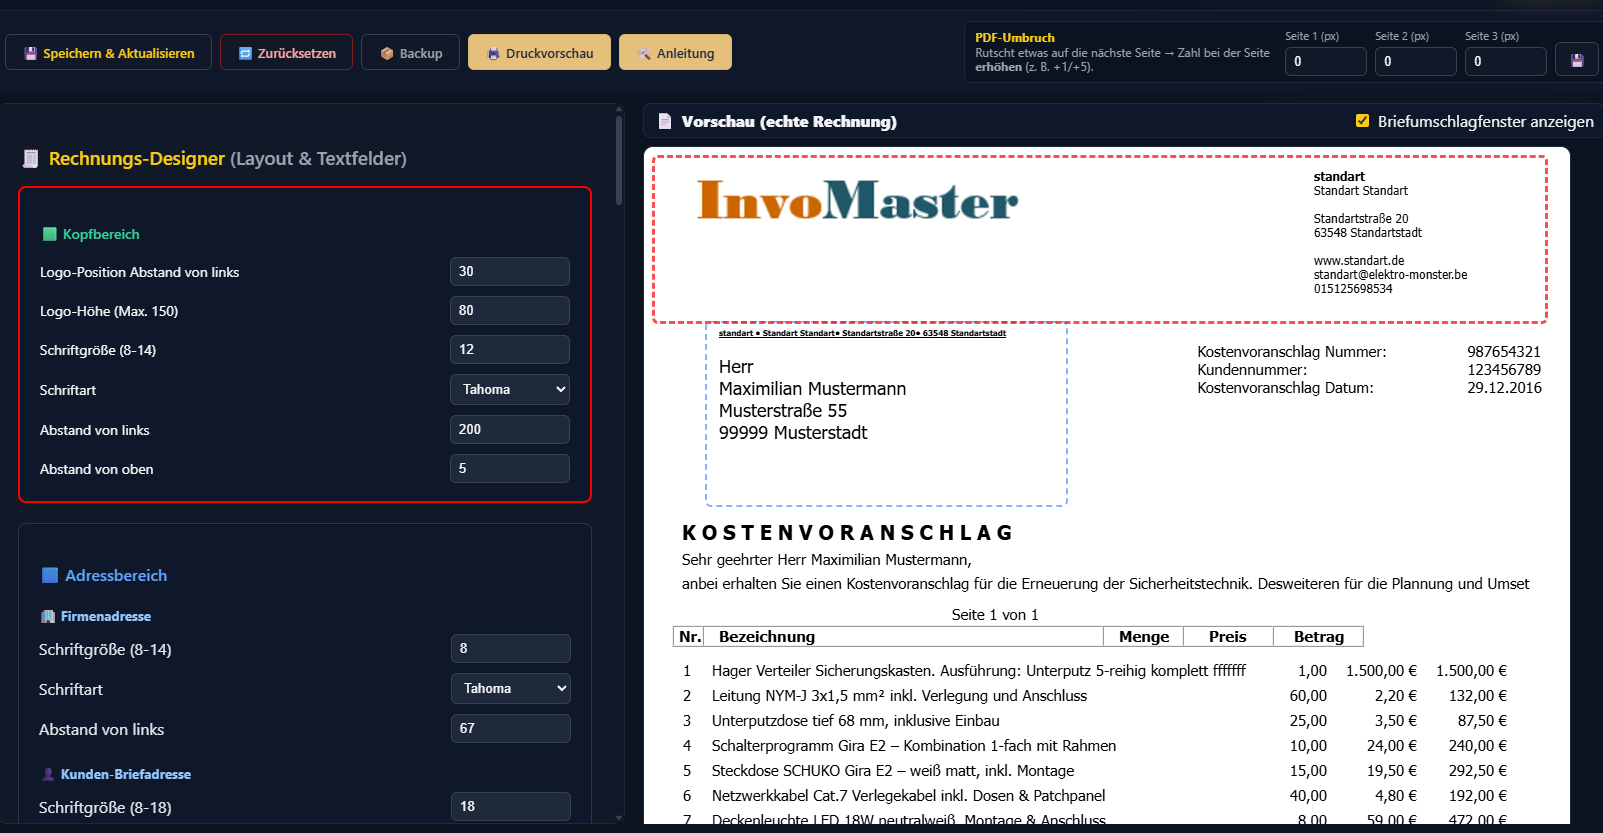Click the Firmenadresse building icon
This screenshot has height=833, width=1603.
click(x=48, y=616)
